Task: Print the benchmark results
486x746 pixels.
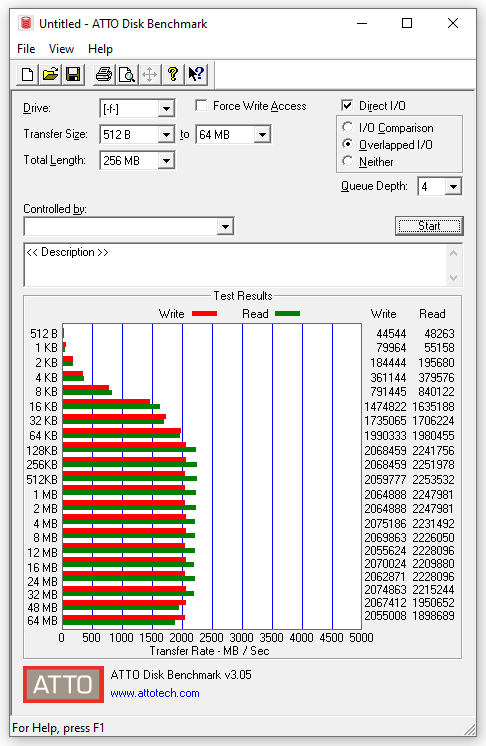Action: pos(104,75)
